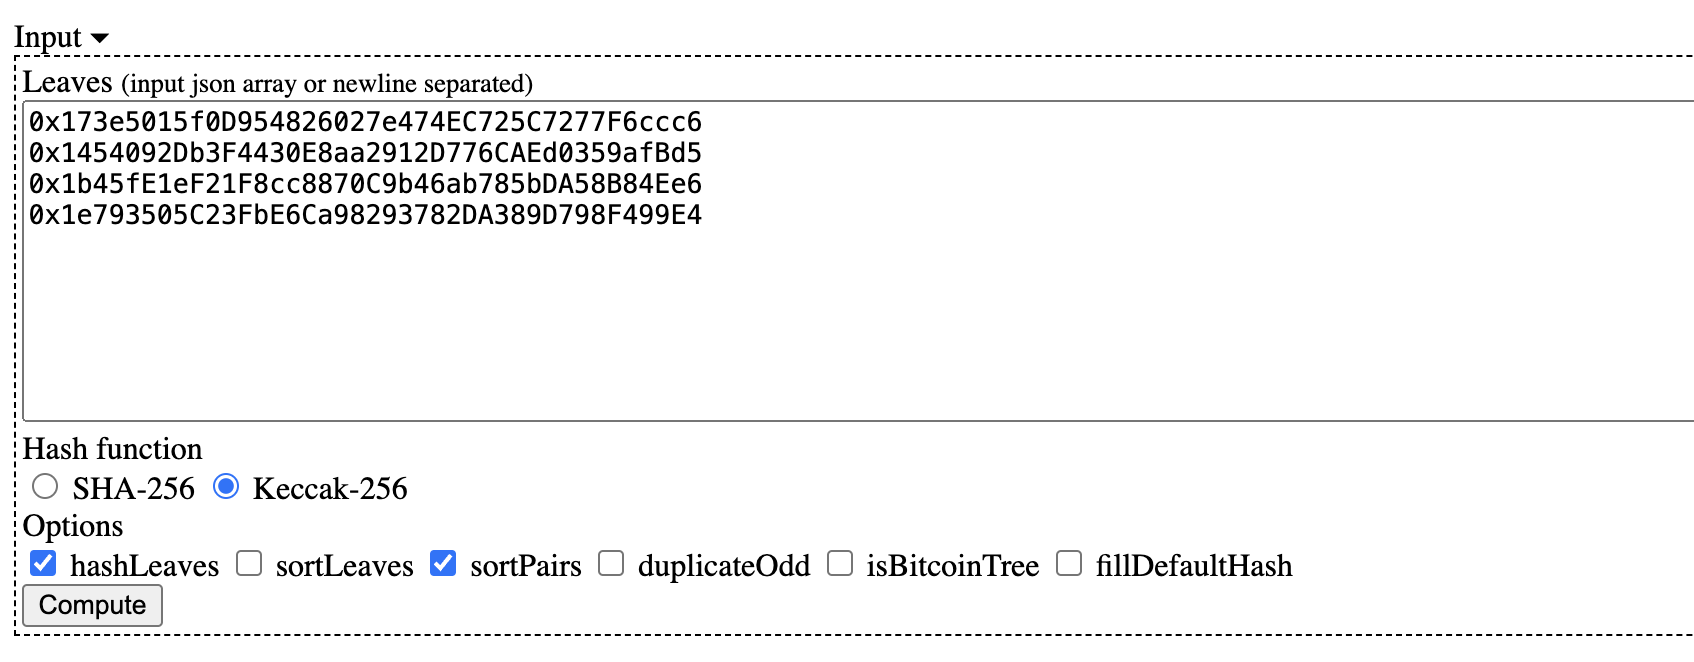
Task: Uncheck the hashLeaves checkbox
Action: [43, 564]
